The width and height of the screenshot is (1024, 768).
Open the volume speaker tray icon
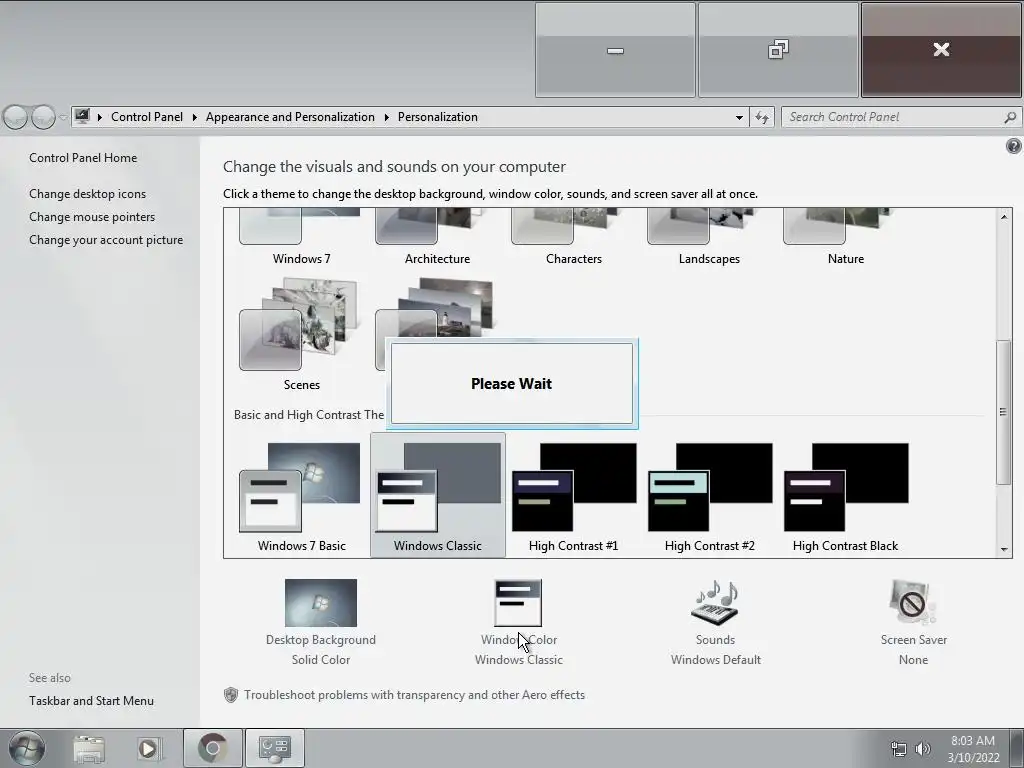tap(922, 749)
